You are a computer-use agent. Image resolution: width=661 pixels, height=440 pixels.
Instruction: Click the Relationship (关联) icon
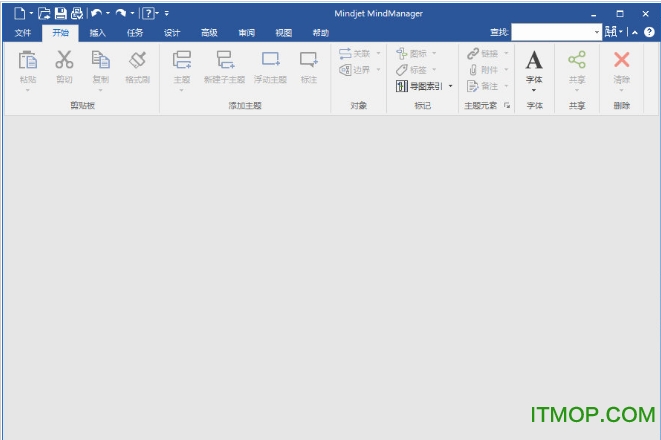pyautogui.click(x=345, y=53)
